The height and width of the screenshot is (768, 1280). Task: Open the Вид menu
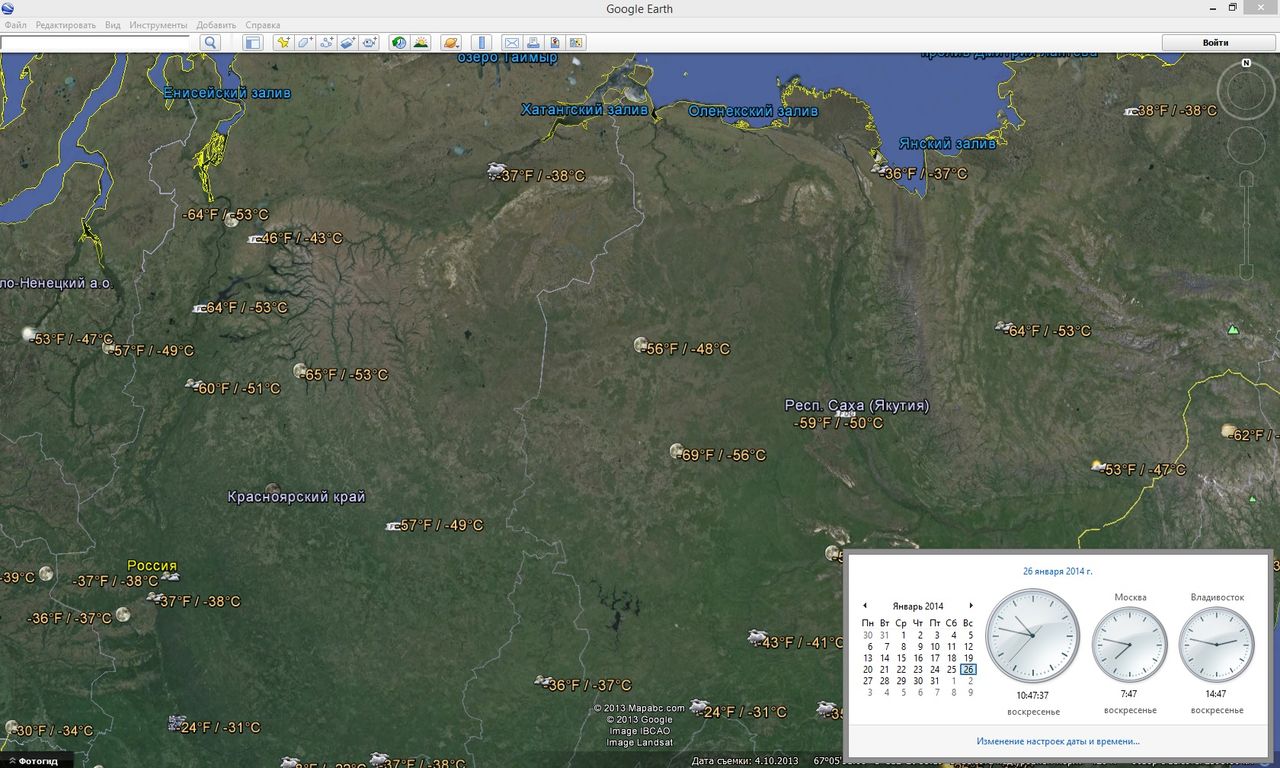[x=113, y=25]
